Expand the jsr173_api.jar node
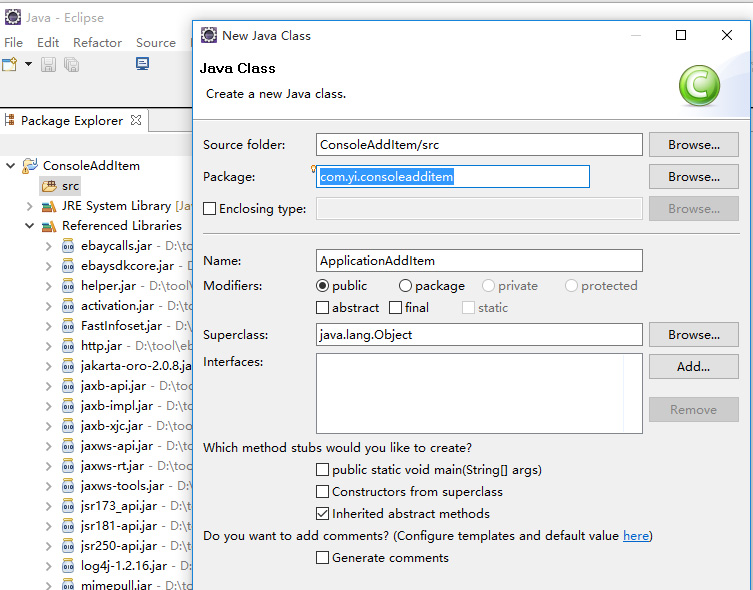 [49, 506]
